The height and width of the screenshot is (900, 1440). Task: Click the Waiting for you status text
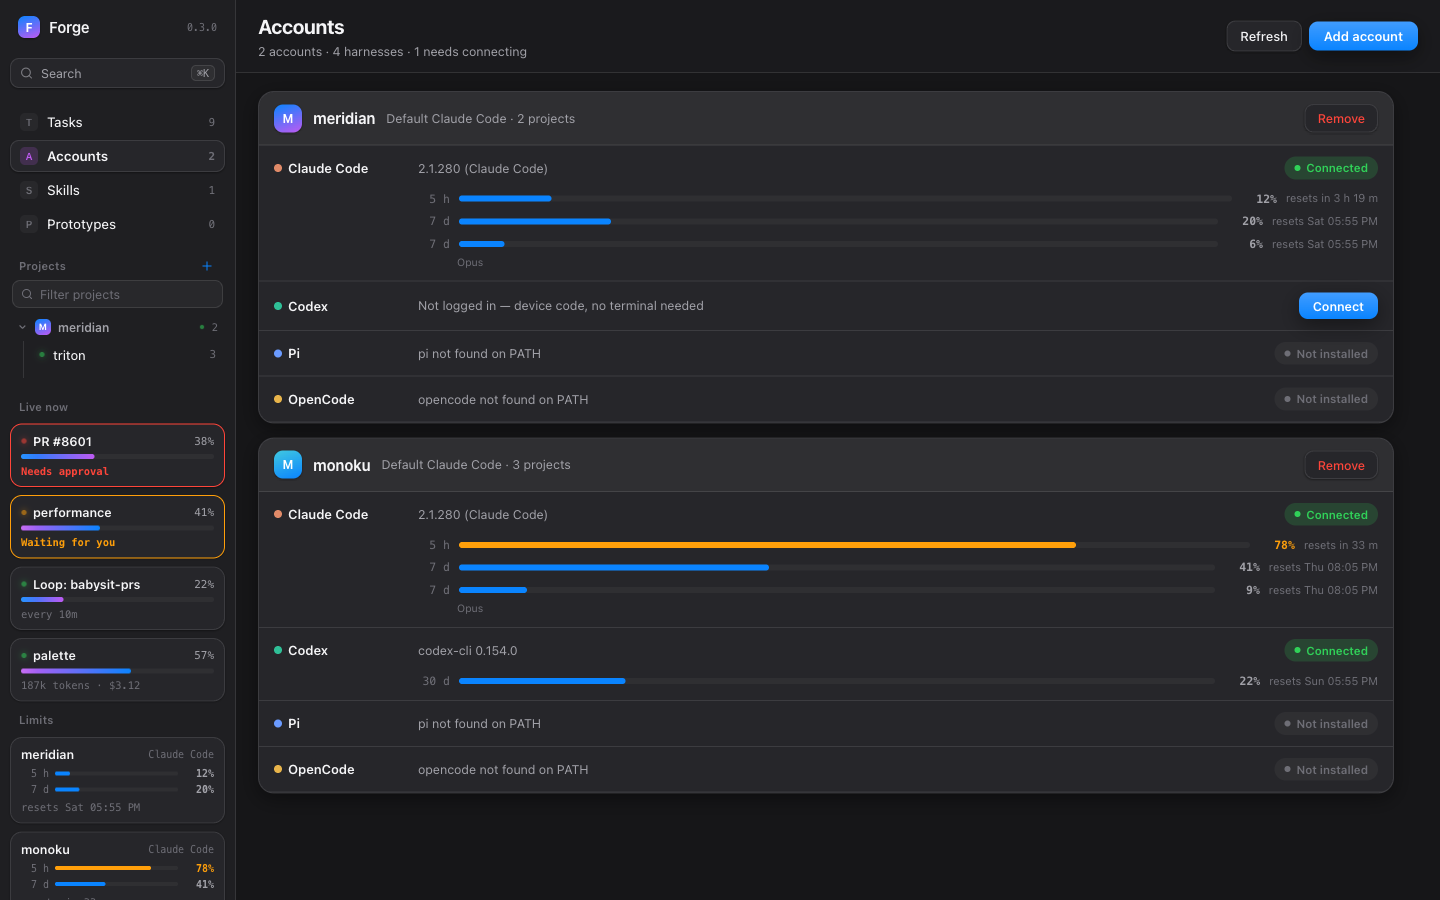point(68,543)
